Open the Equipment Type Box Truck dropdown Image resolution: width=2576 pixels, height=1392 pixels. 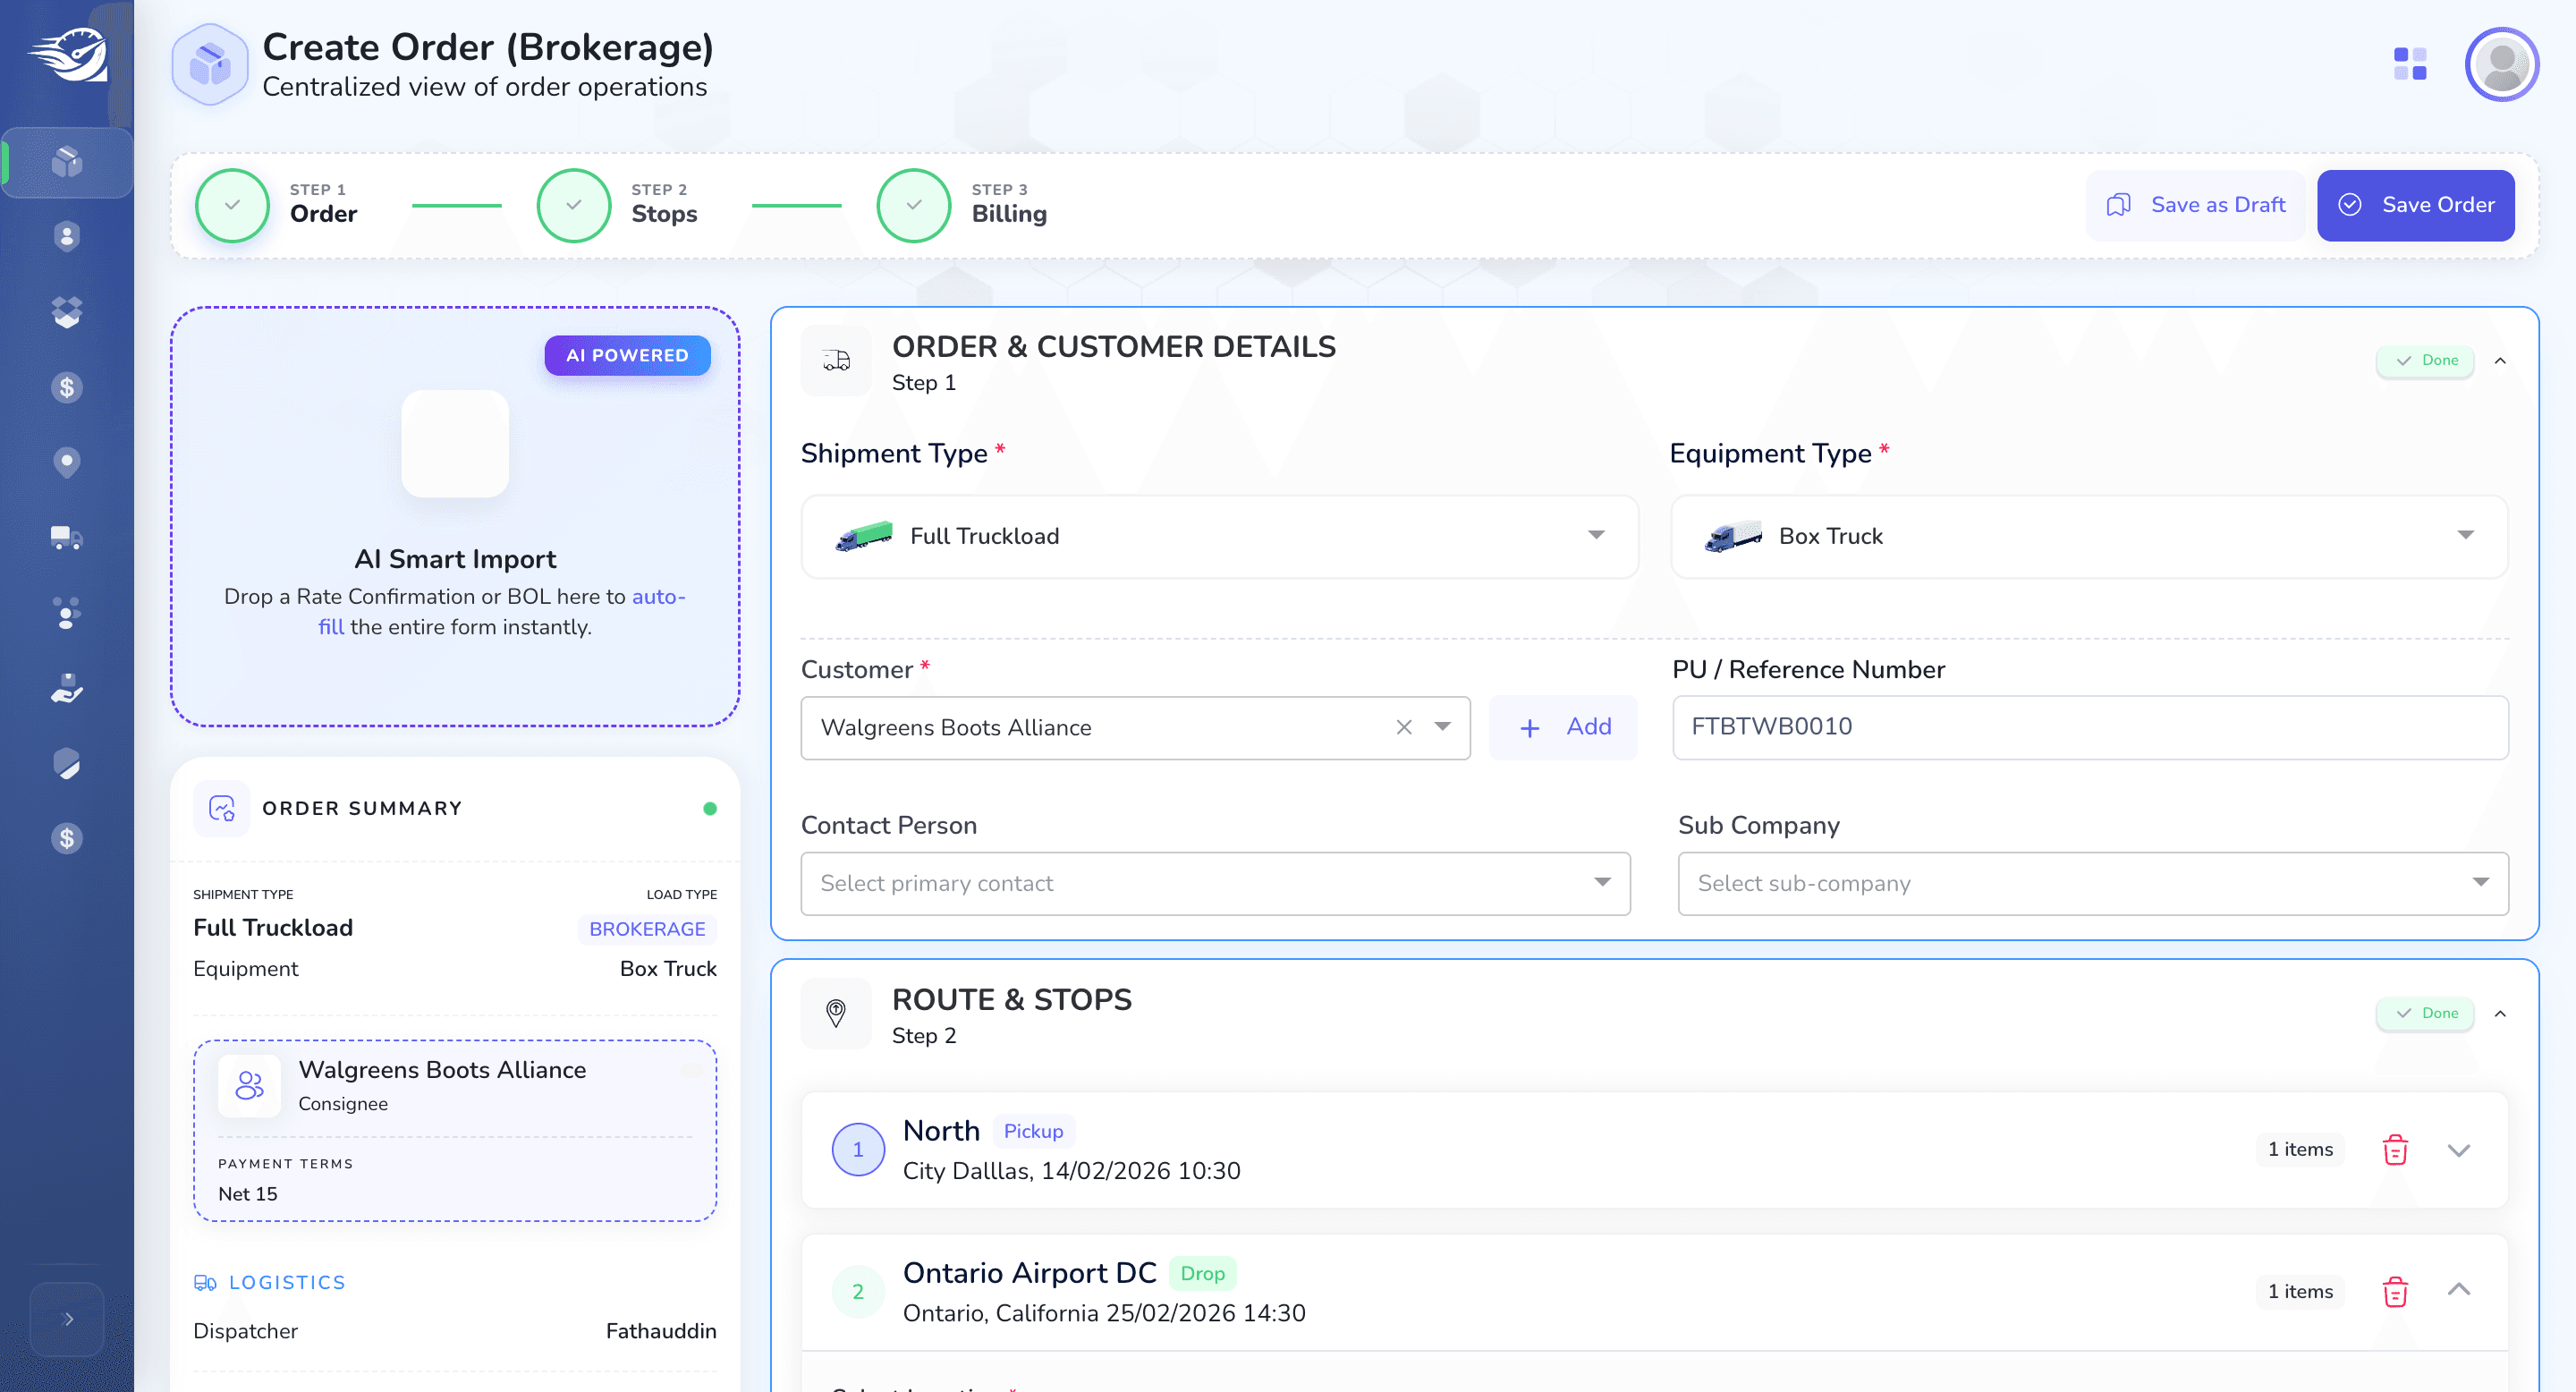(x=2089, y=536)
